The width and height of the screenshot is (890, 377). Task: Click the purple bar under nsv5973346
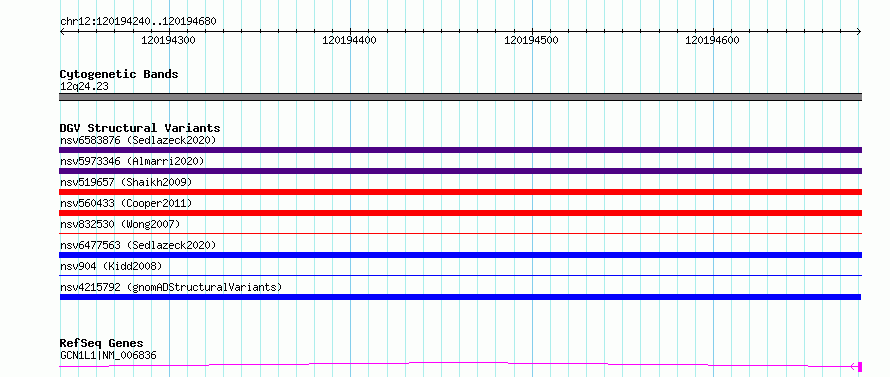[x=460, y=171]
